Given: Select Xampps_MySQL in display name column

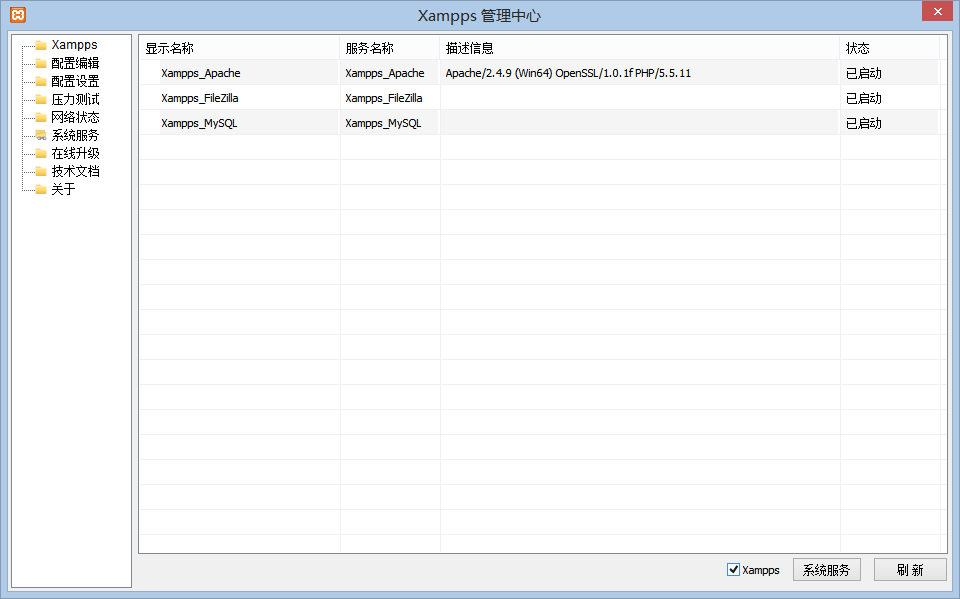Looking at the screenshot, I should [x=199, y=123].
